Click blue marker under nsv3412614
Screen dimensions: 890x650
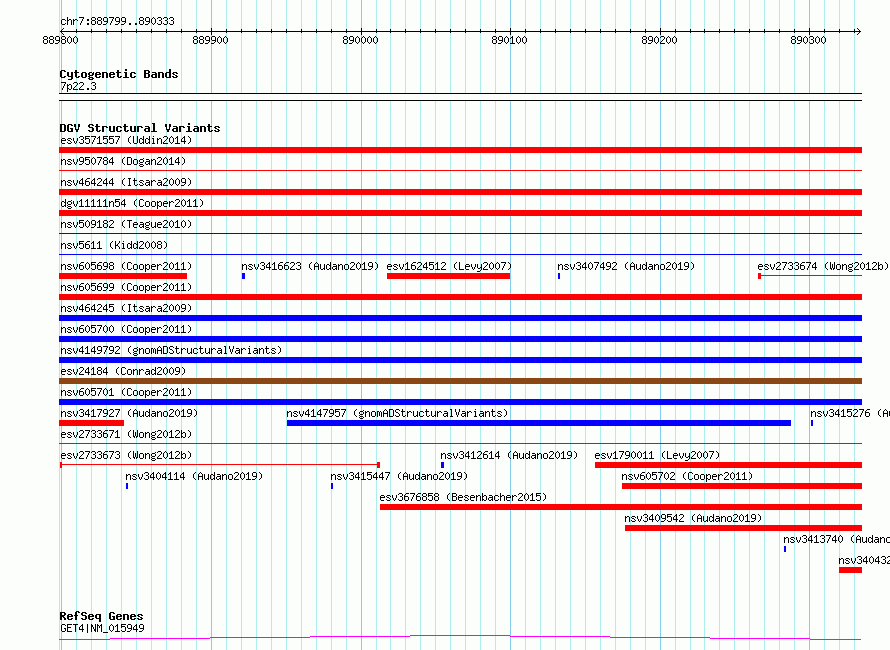coord(442,465)
